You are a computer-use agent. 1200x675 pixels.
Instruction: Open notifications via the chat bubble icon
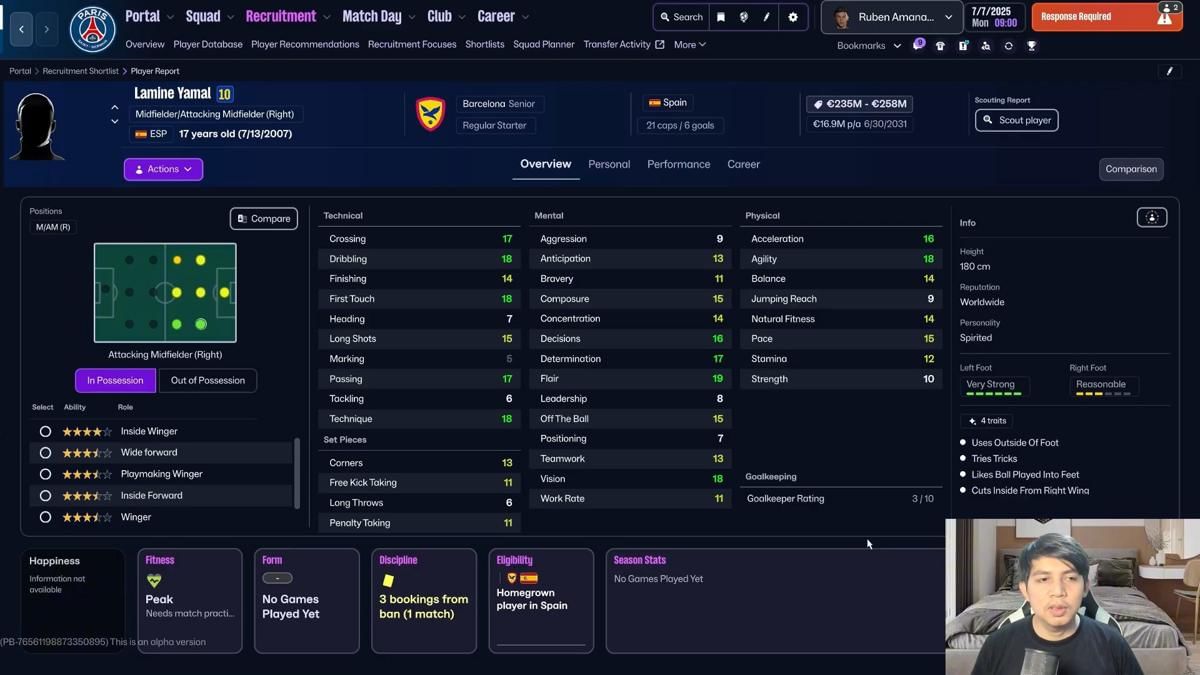click(x=918, y=45)
